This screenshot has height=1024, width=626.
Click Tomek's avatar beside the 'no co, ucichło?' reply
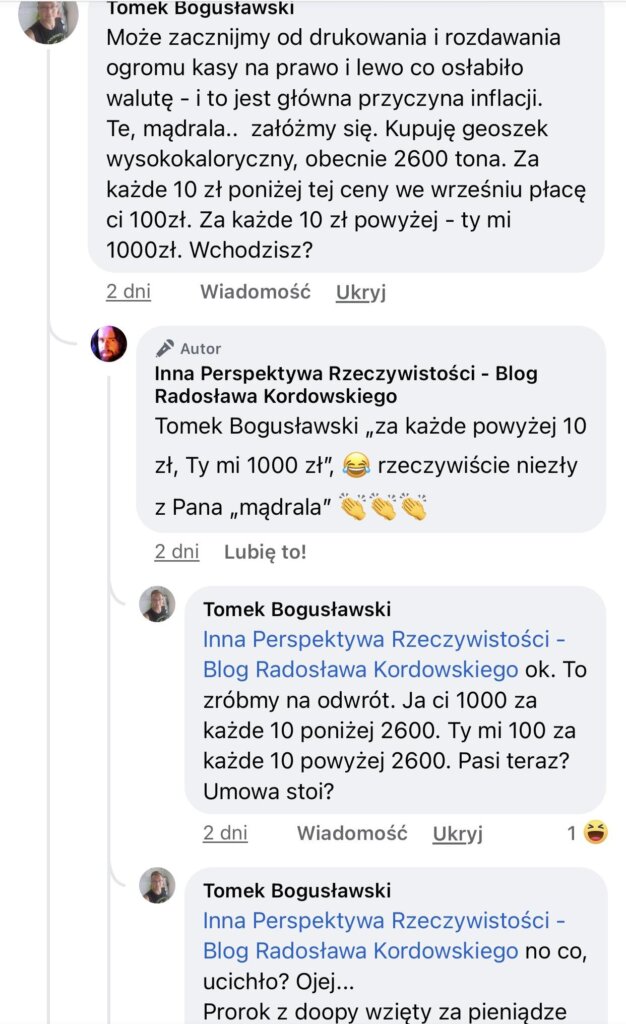[157, 886]
